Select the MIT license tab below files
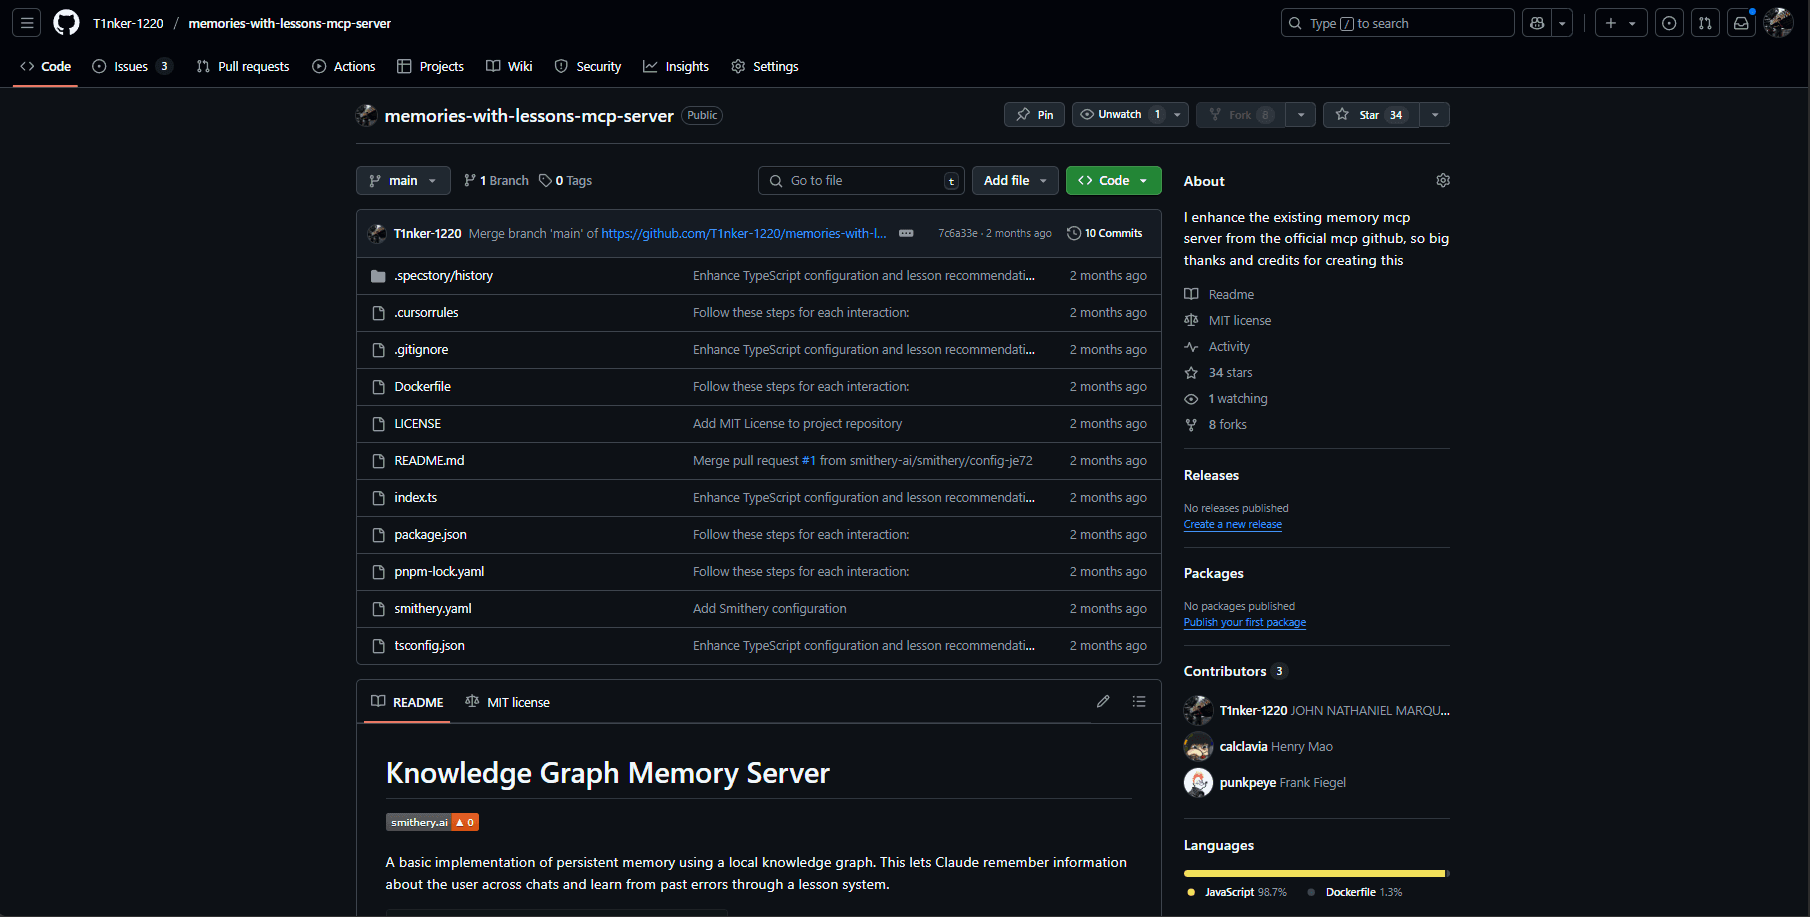This screenshot has height=917, width=1810. point(507,702)
